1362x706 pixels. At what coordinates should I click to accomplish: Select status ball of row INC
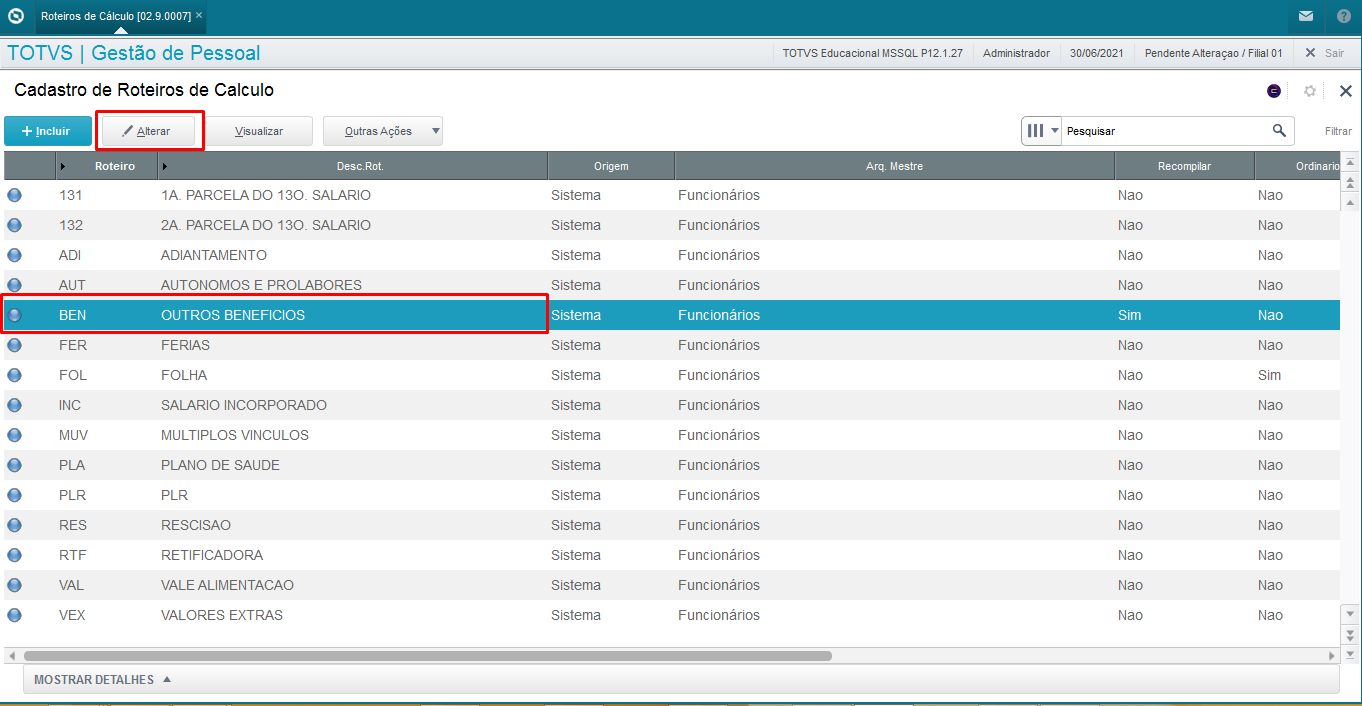15,405
